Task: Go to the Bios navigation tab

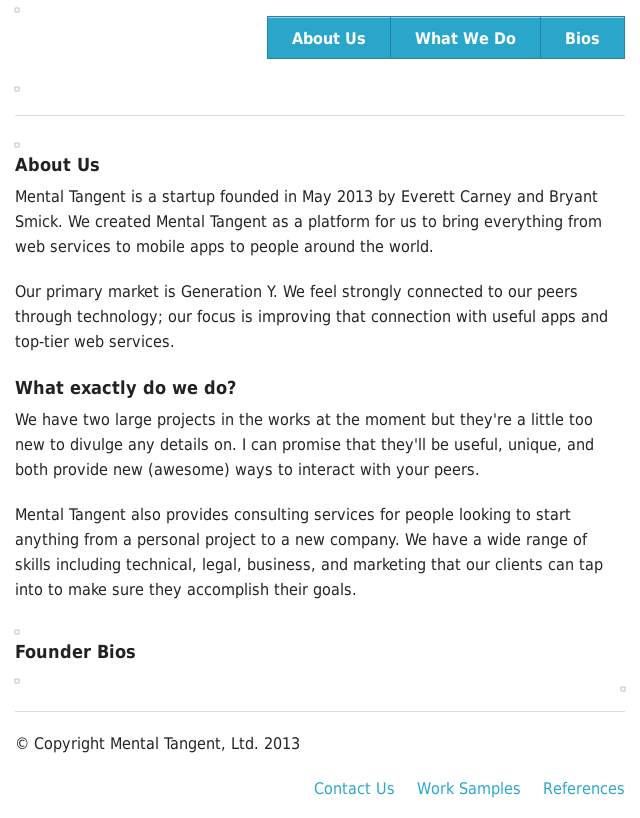Action: pos(582,38)
